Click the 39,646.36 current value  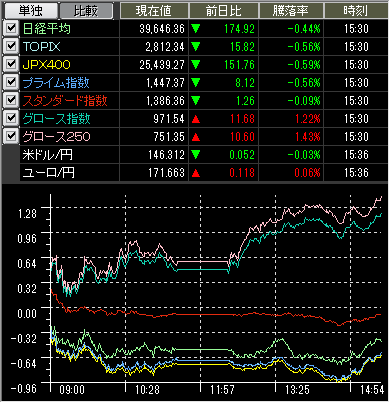coord(162,29)
